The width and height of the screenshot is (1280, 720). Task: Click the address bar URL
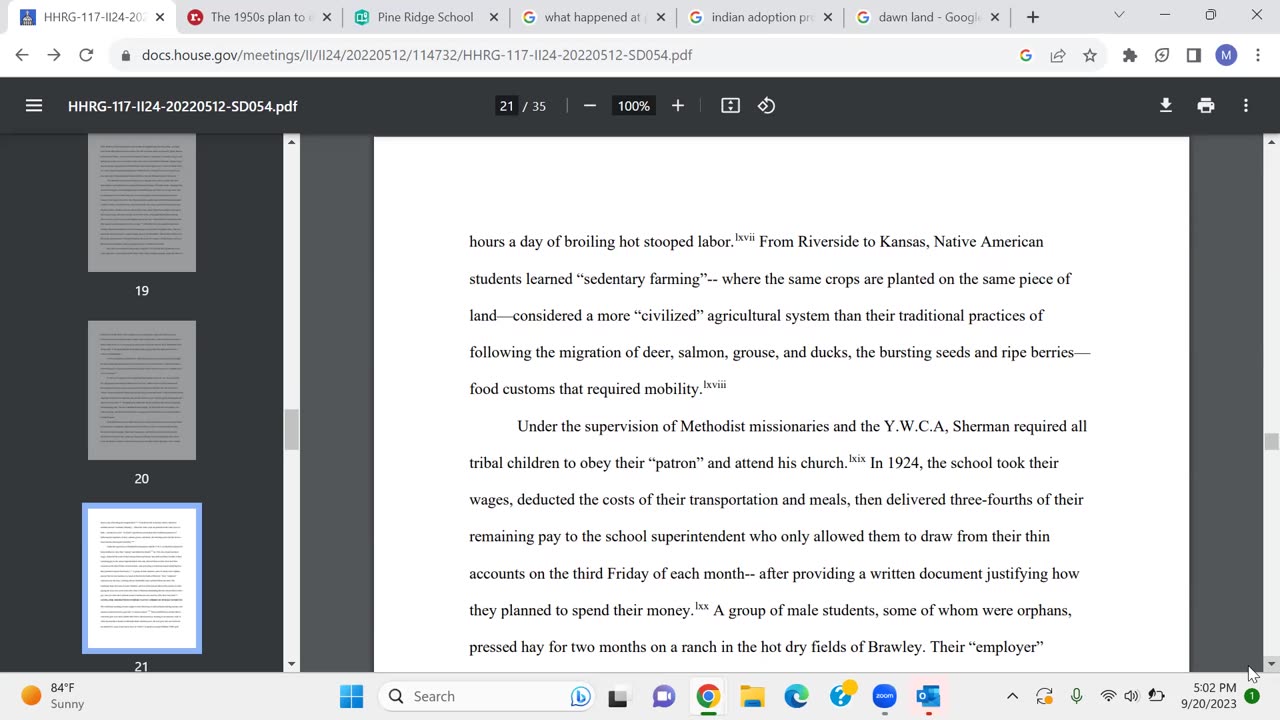click(417, 56)
